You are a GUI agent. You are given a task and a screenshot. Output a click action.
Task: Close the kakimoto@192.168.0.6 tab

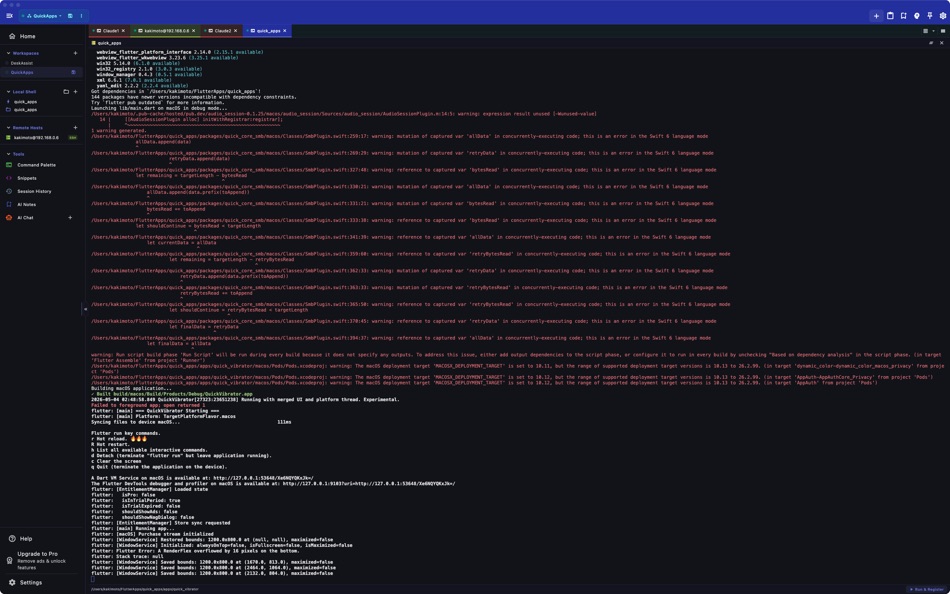(194, 30)
